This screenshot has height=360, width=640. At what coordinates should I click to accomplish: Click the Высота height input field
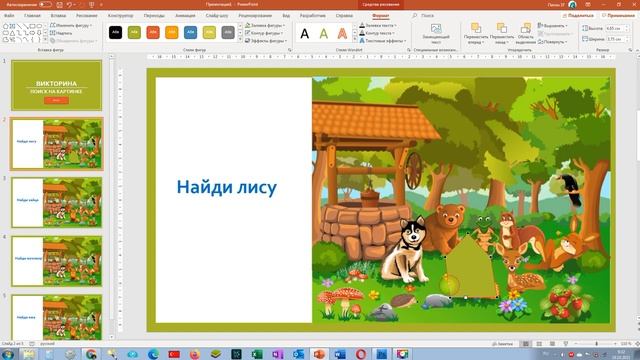616,29
